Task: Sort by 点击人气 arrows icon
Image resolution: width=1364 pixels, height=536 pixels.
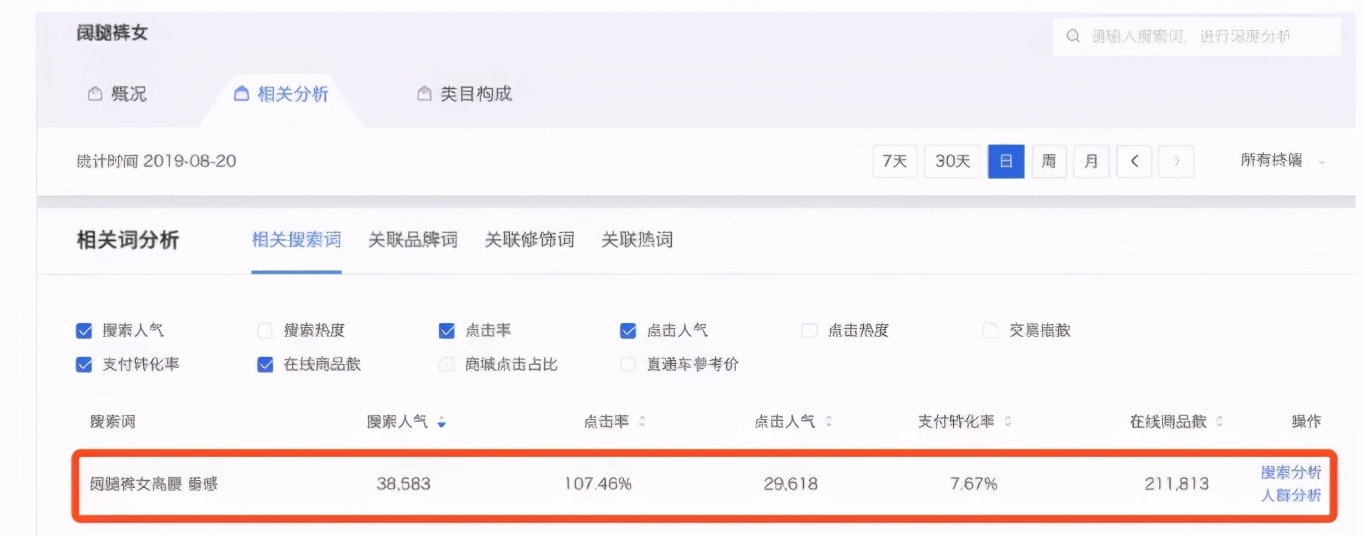Action: coord(828,422)
